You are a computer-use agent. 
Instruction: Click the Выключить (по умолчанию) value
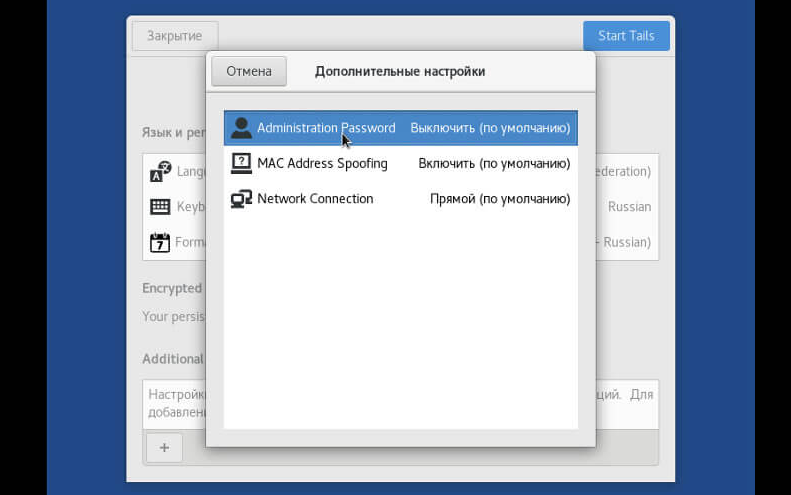pyautogui.click(x=490, y=128)
